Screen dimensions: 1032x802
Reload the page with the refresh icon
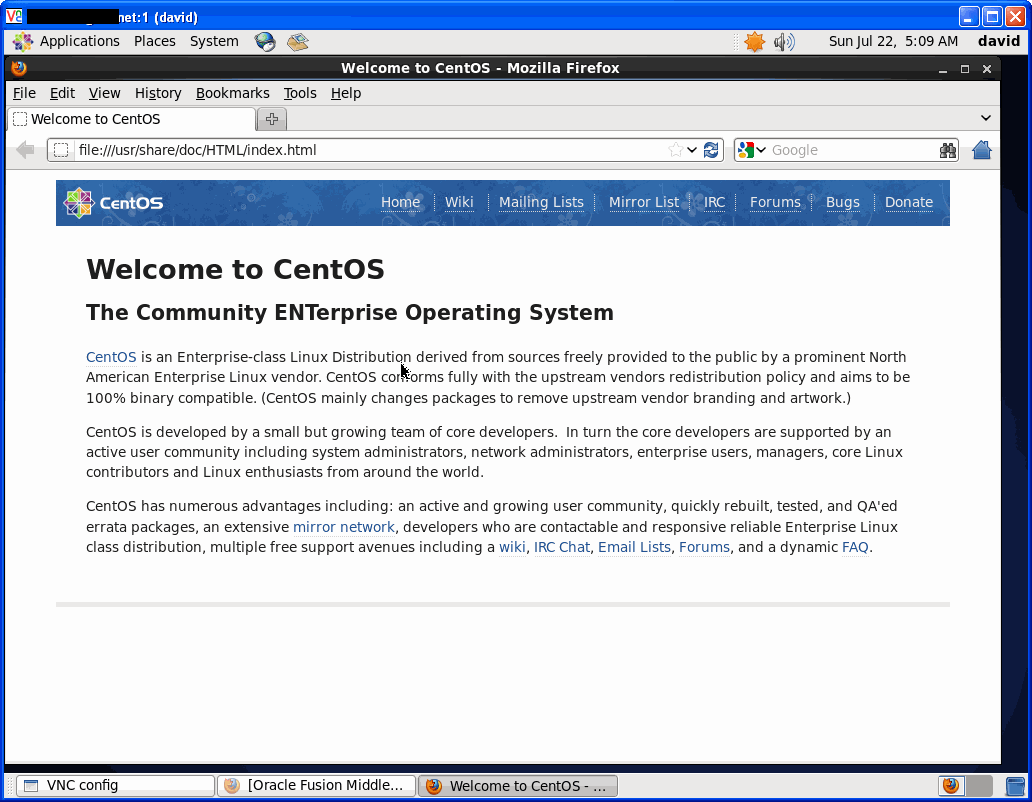[711, 150]
